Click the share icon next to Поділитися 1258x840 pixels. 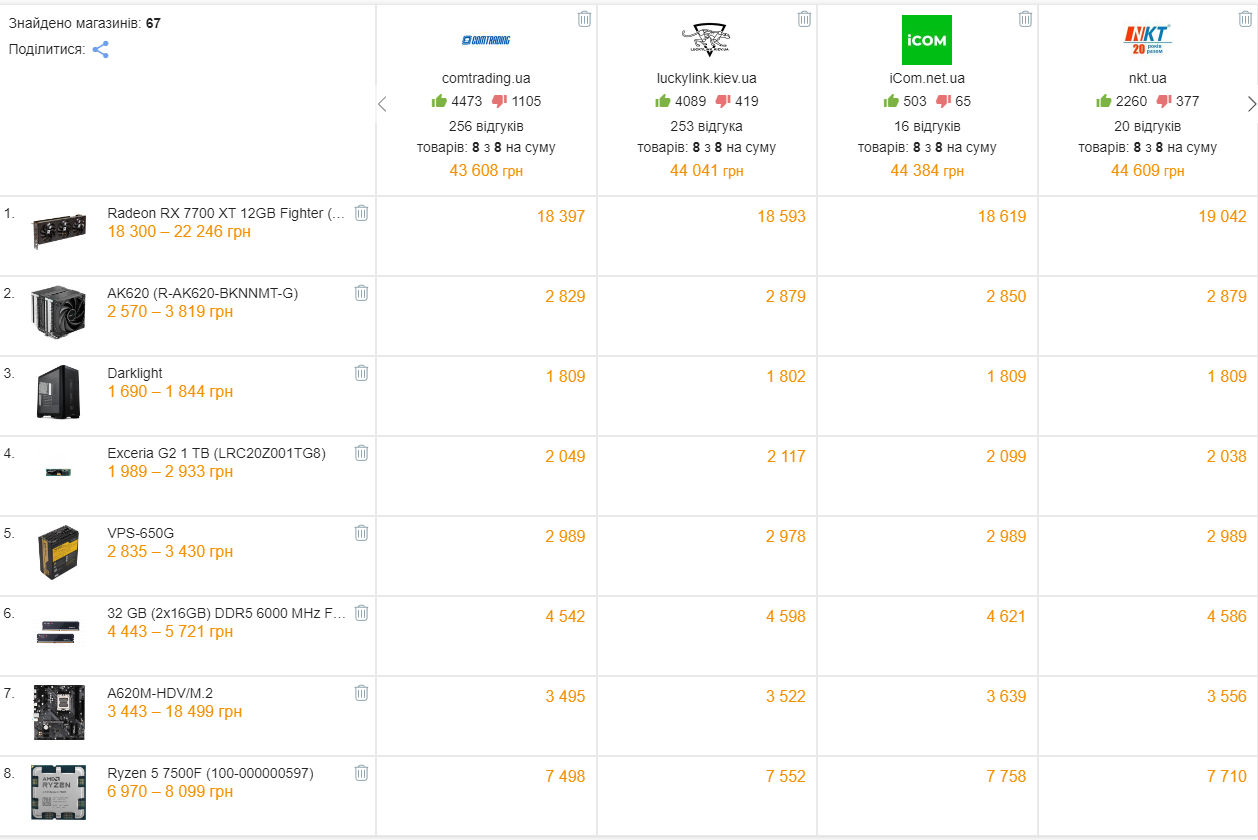click(101, 49)
